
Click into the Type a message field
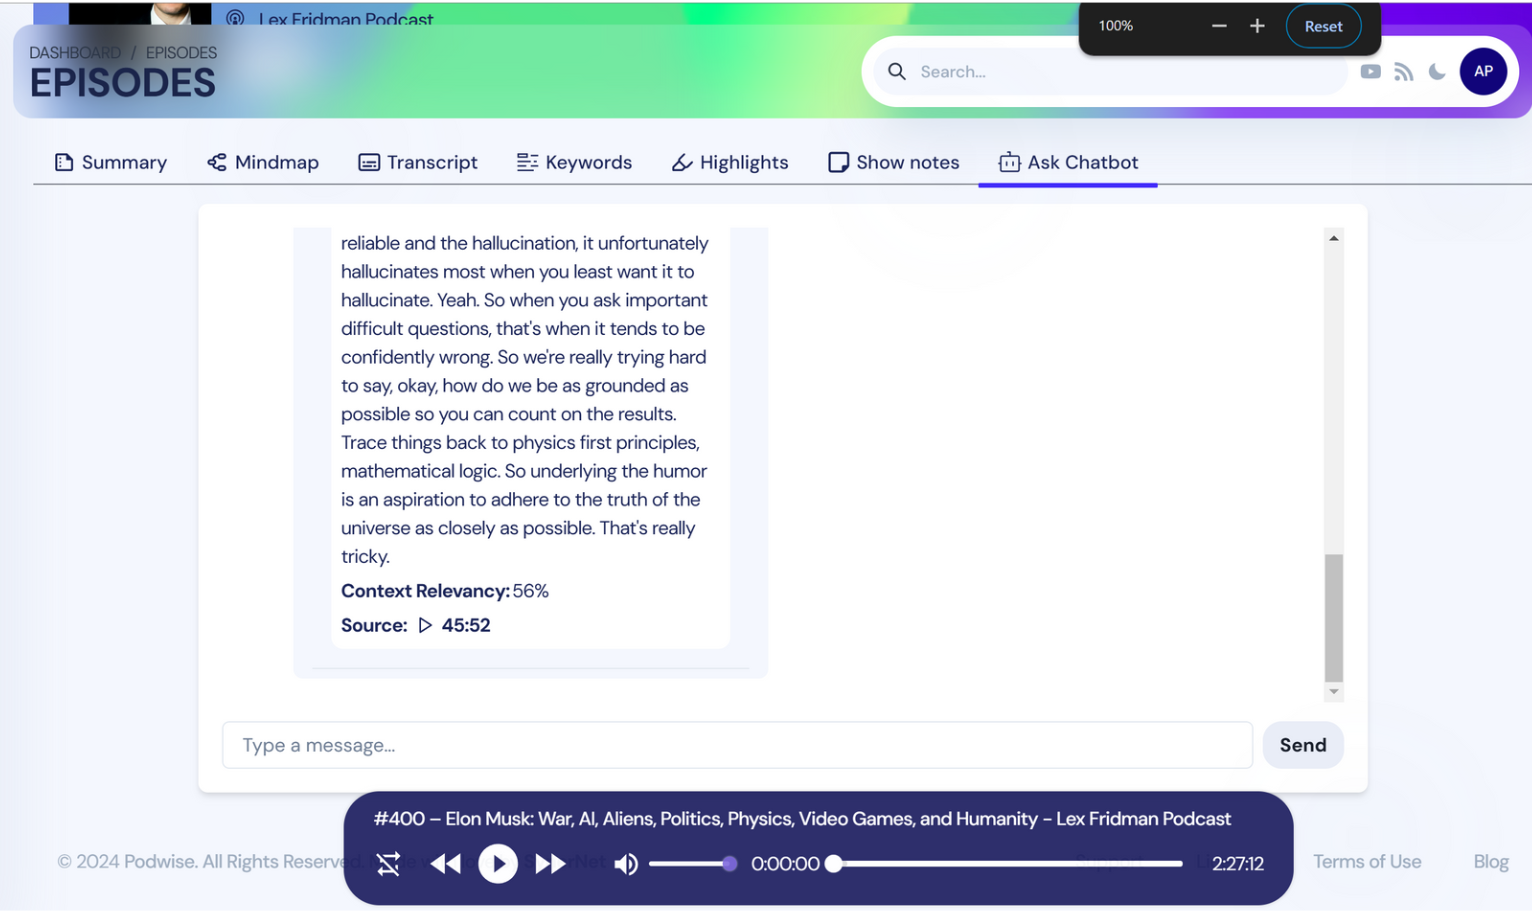tap(737, 745)
